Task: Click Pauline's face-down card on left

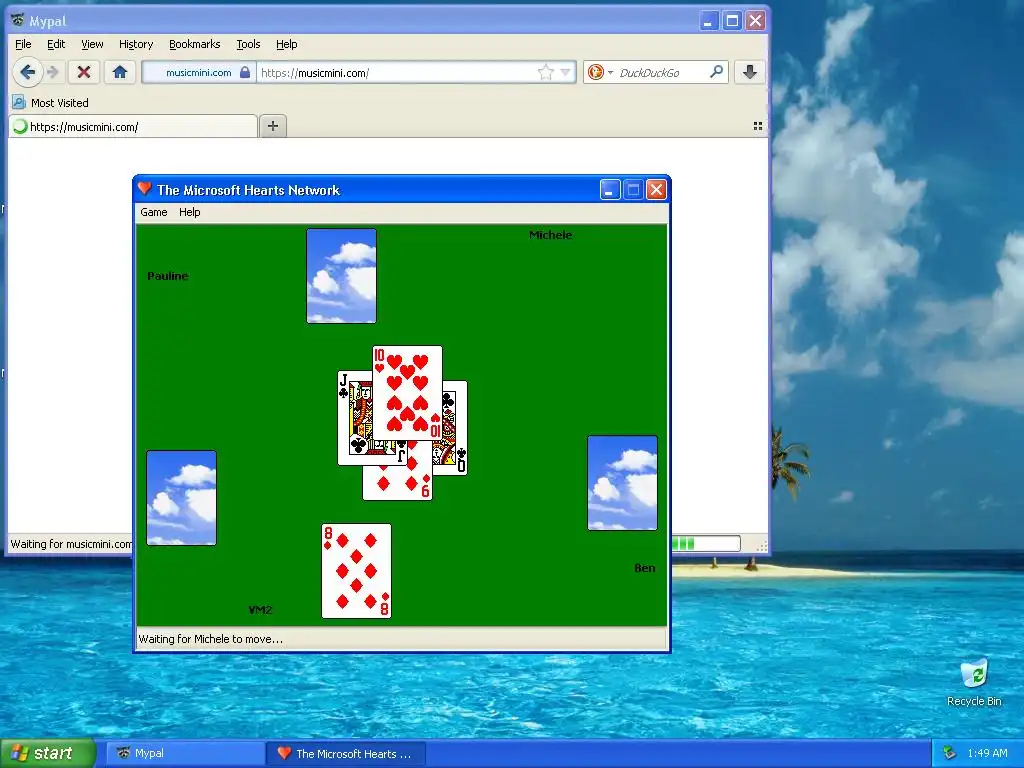Action: tap(182, 498)
